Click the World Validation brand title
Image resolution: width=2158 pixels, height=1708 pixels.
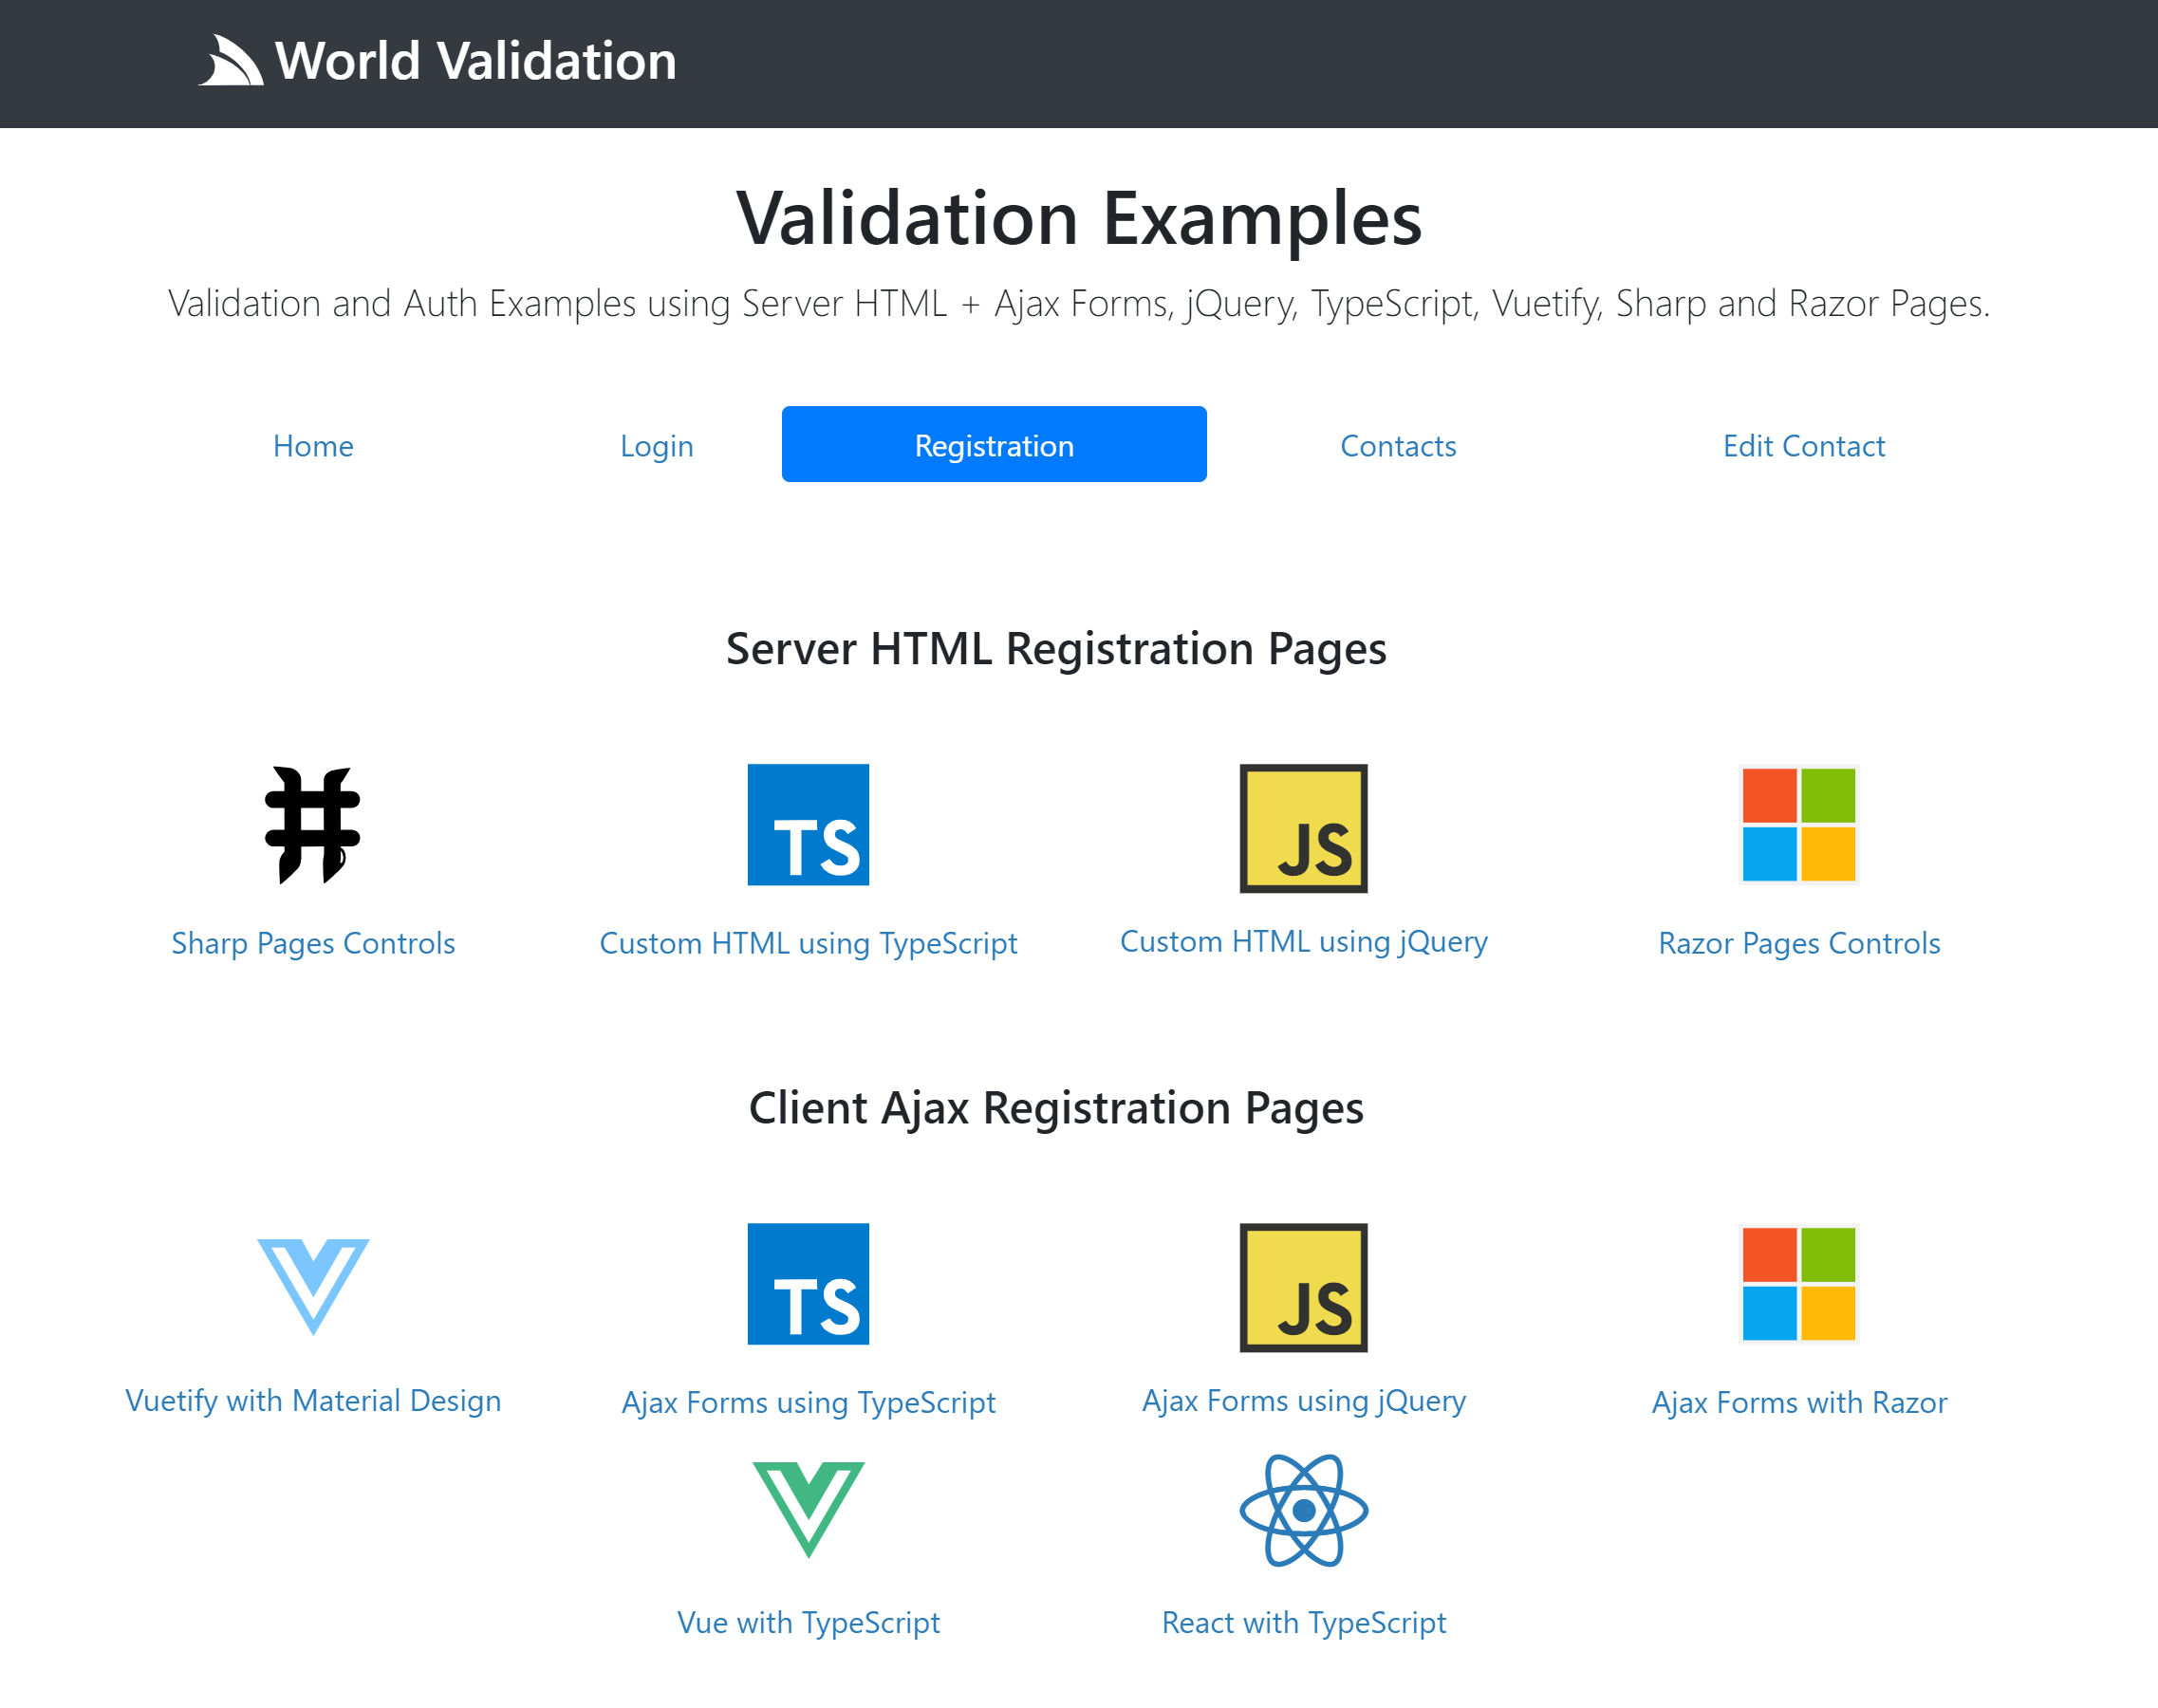click(x=475, y=61)
